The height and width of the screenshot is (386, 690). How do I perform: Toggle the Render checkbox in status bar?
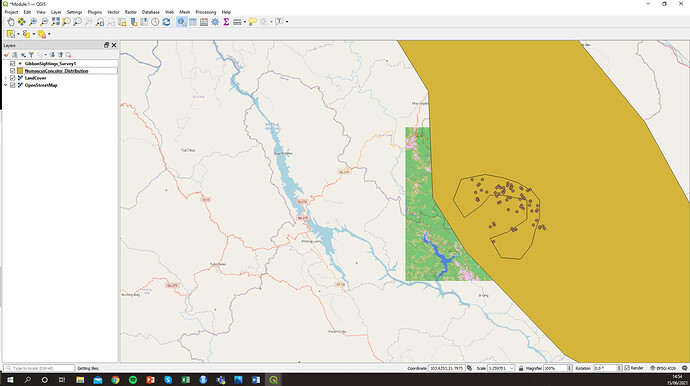point(627,368)
